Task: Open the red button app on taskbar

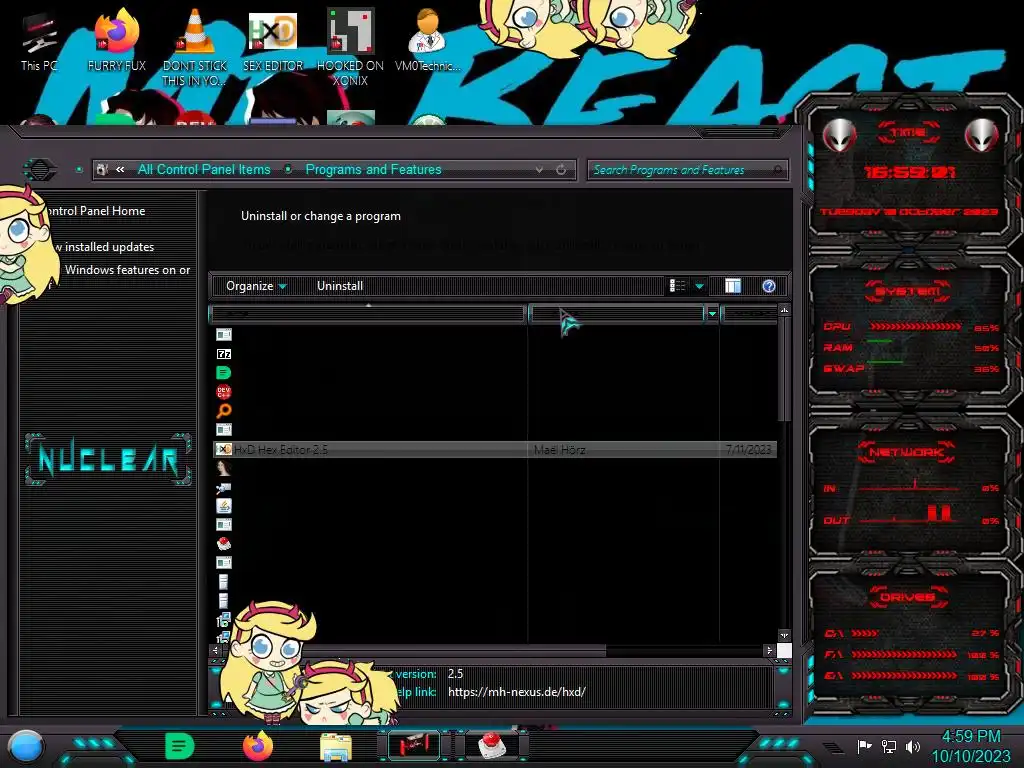Action: click(x=492, y=745)
